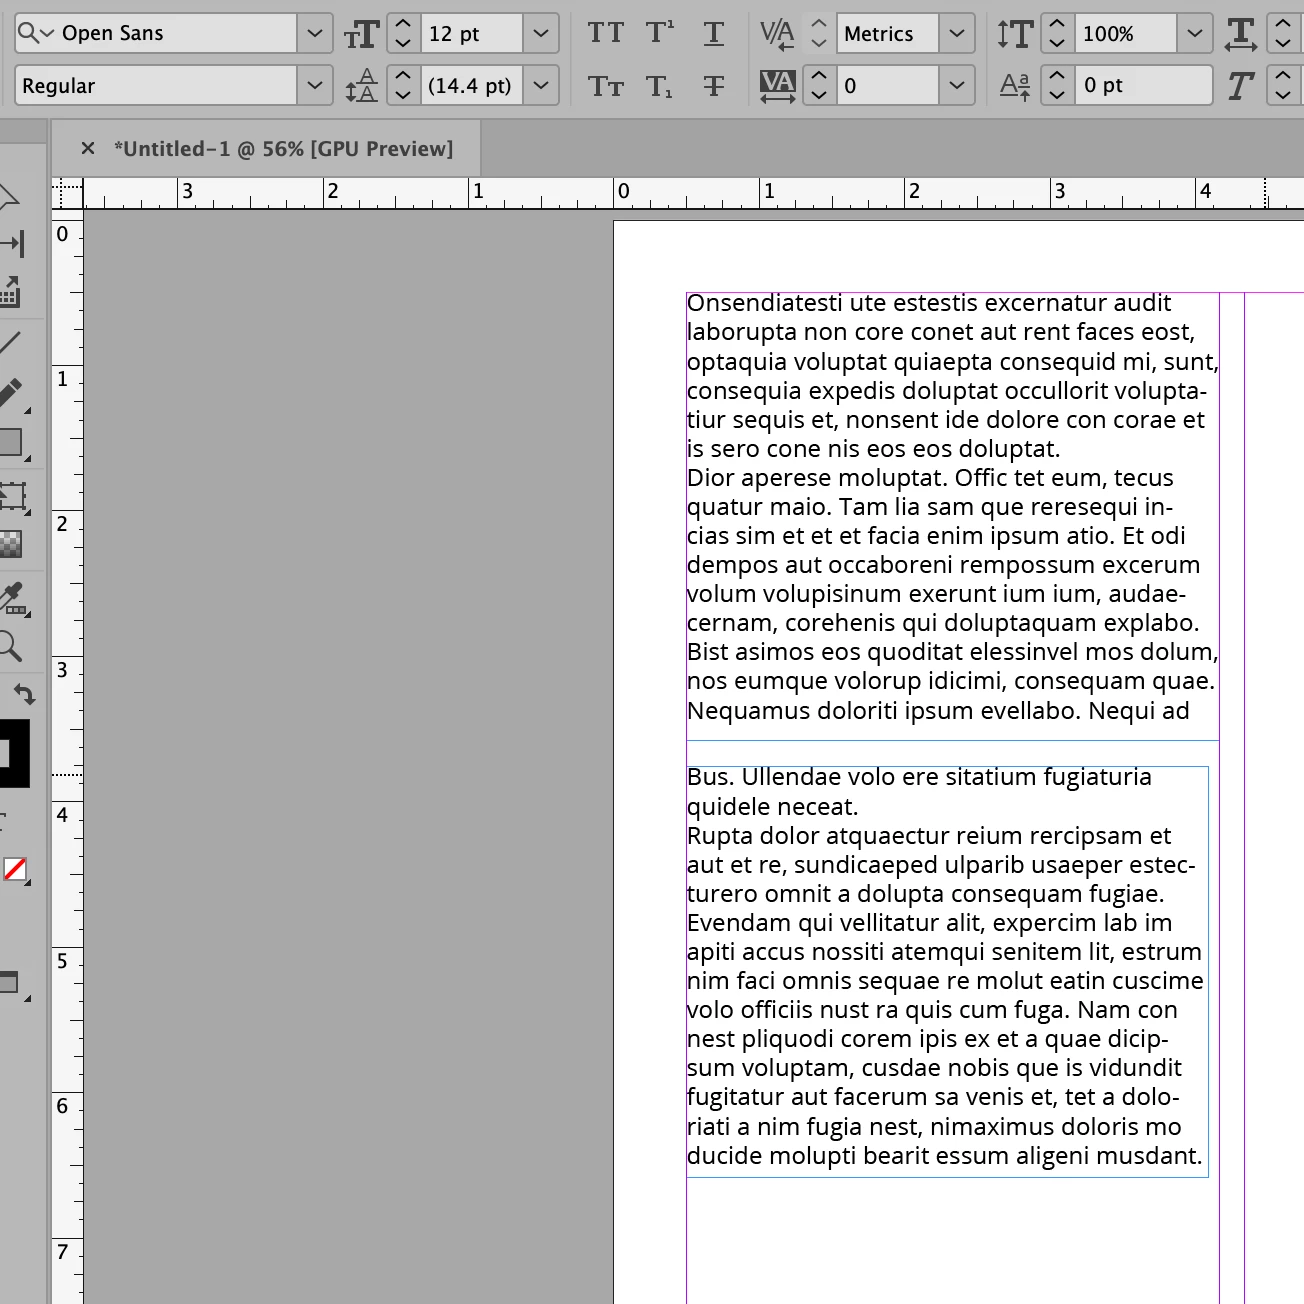Image resolution: width=1304 pixels, height=1304 pixels.
Task: Select the Free Transform tool
Action: [x=12, y=496]
